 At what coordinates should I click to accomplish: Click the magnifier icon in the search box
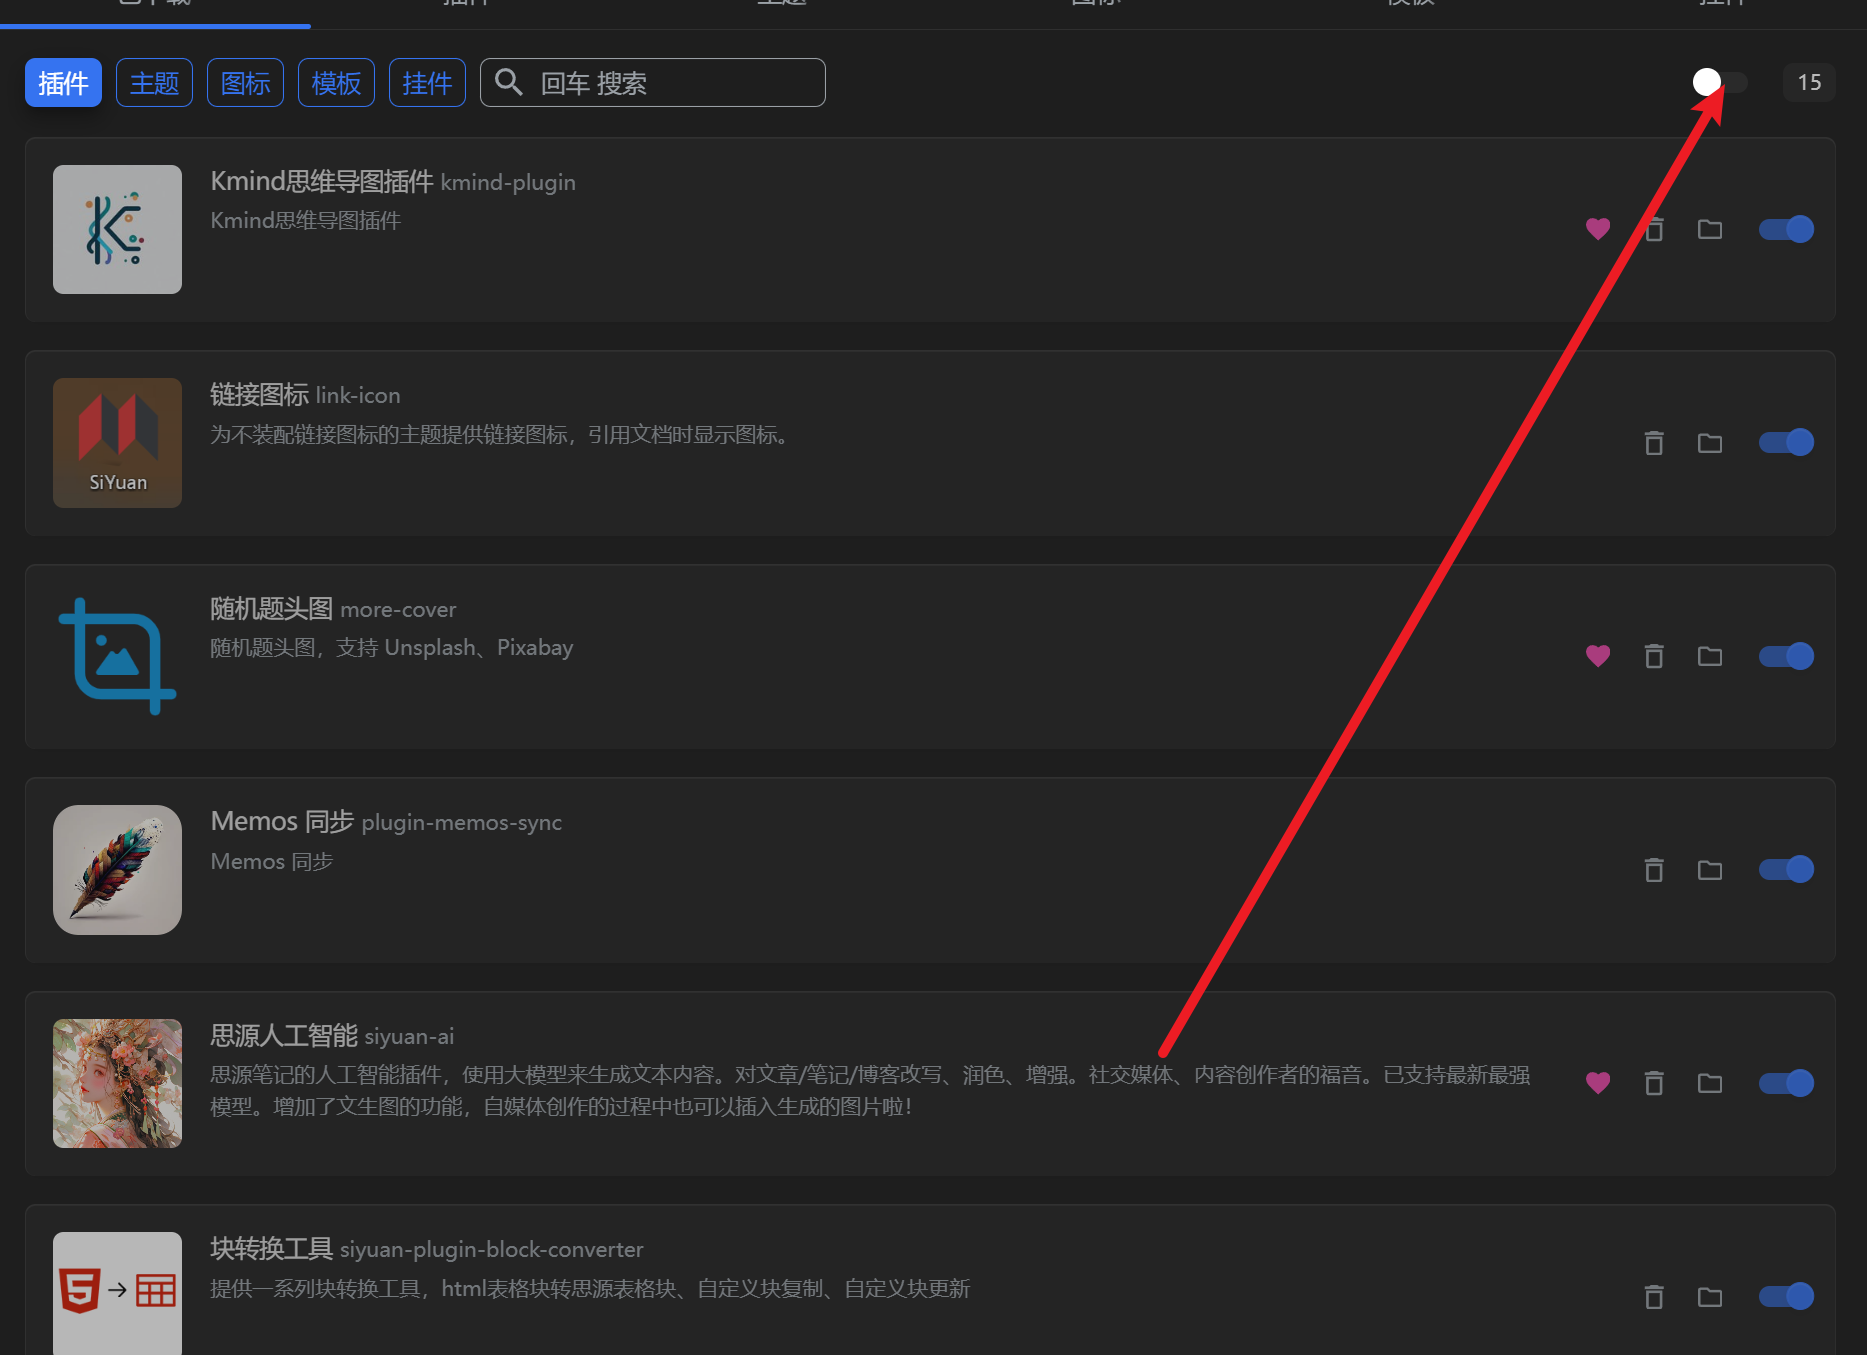coord(509,82)
